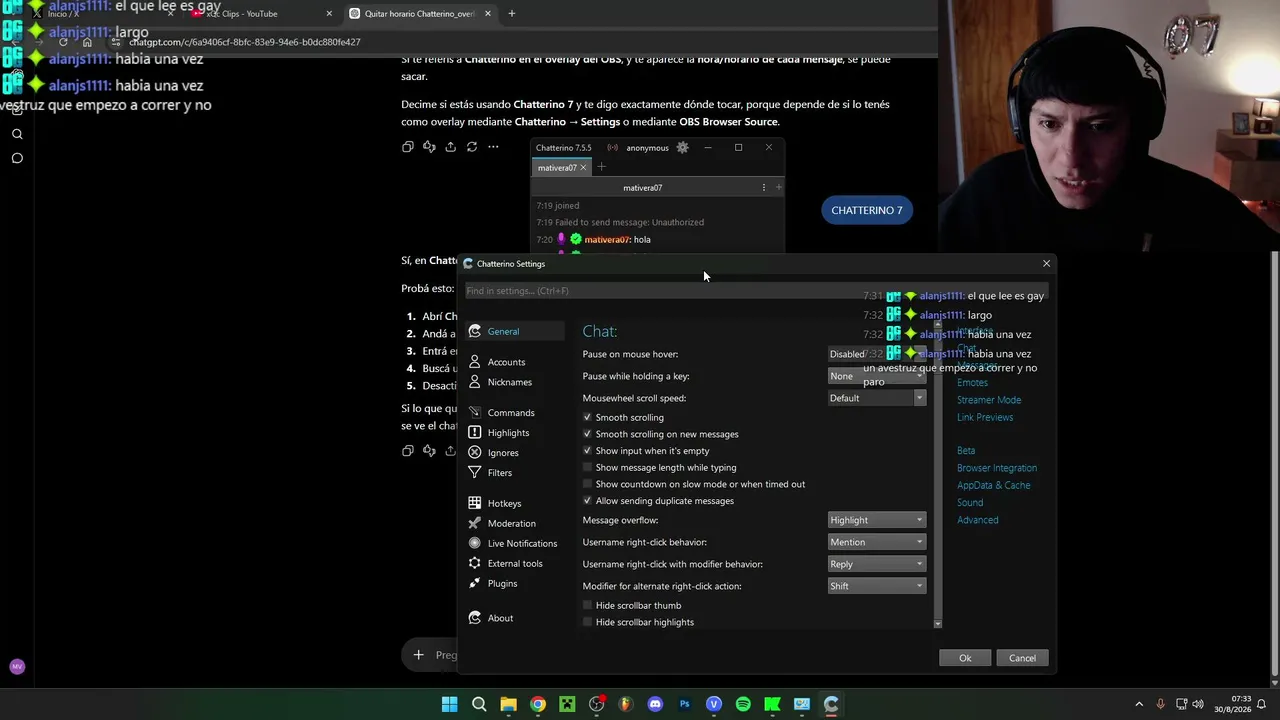Jump to the Sound section
Image resolution: width=1280 pixels, height=720 pixels.
pyautogui.click(x=970, y=502)
